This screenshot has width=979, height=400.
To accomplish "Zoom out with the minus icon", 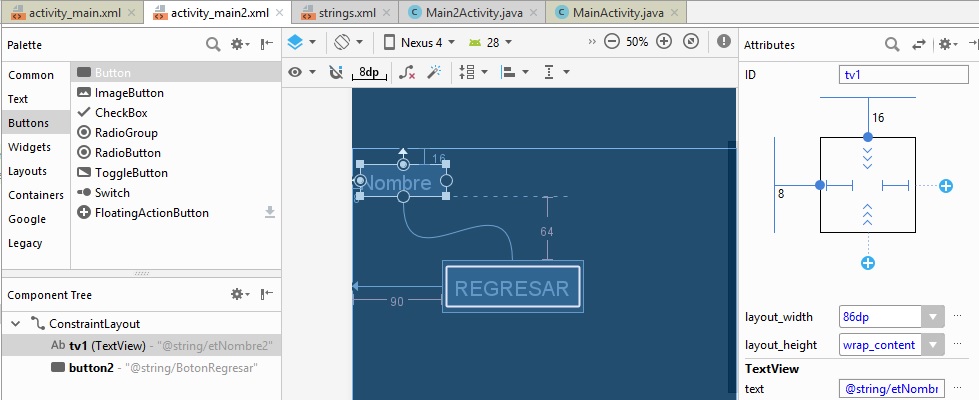I will tap(612, 42).
